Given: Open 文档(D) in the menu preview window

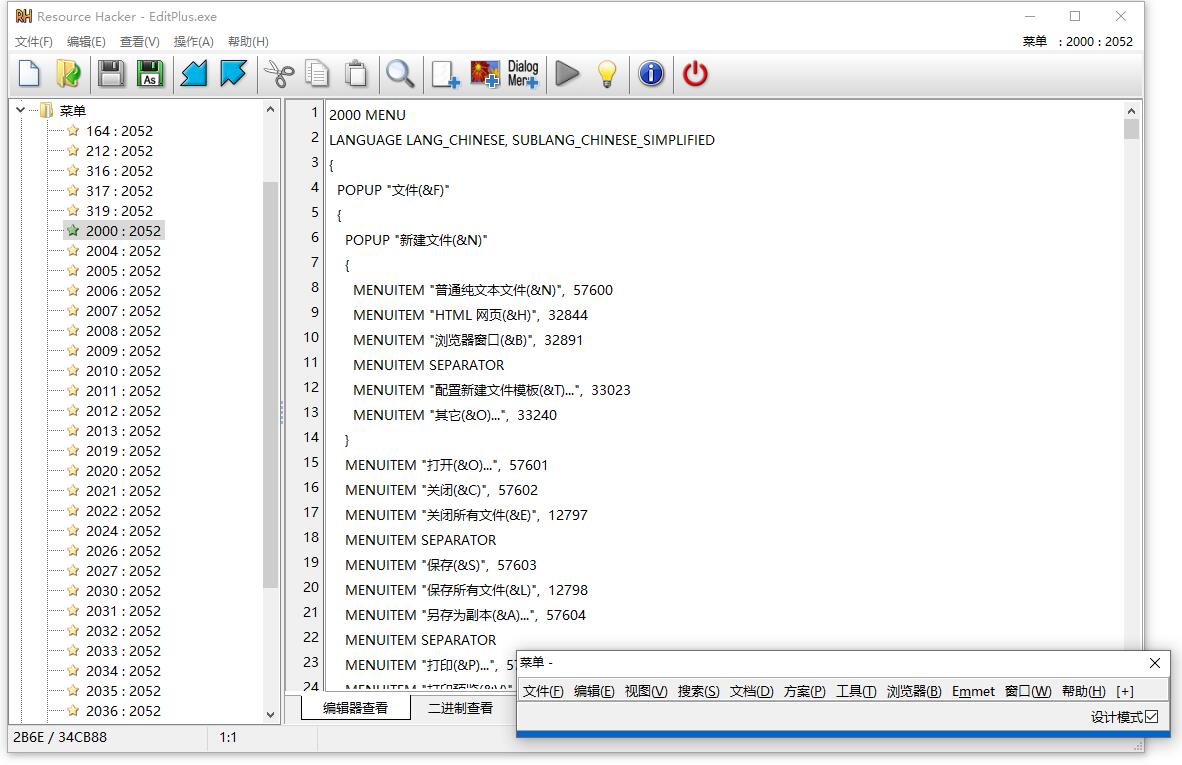Looking at the screenshot, I should point(751,691).
